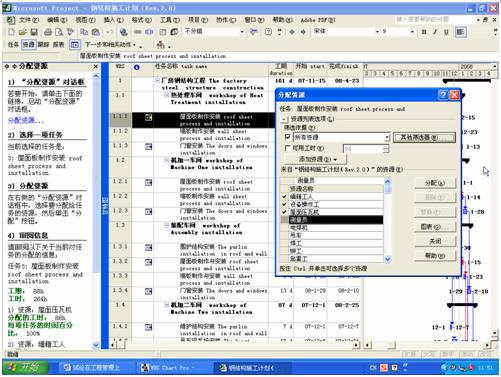This screenshot has width=501, height=377.
Task: Open the 所有资源 filter dropdown
Action: (x=387, y=137)
